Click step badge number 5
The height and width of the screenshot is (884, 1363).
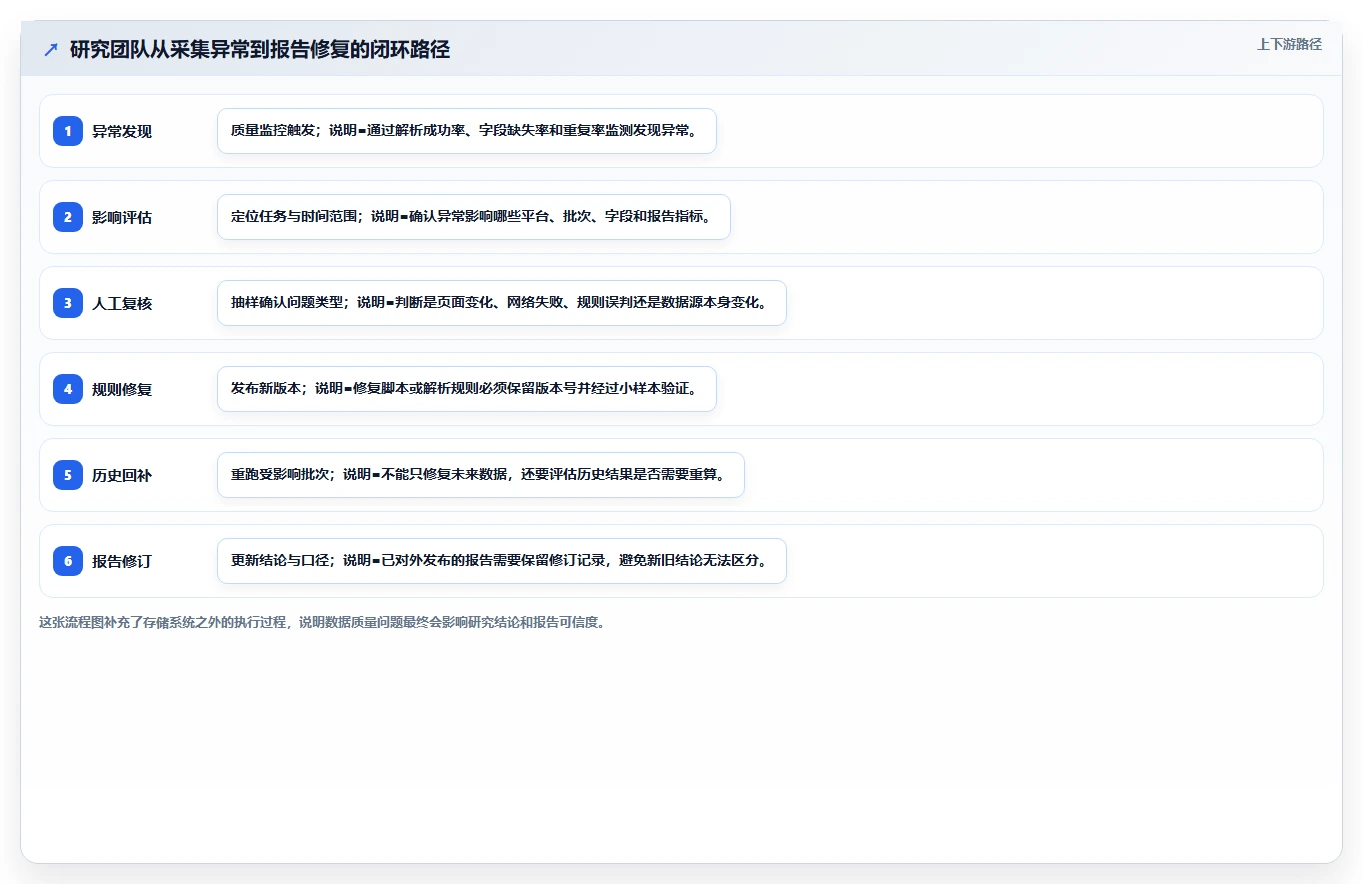[x=68, y=475]
